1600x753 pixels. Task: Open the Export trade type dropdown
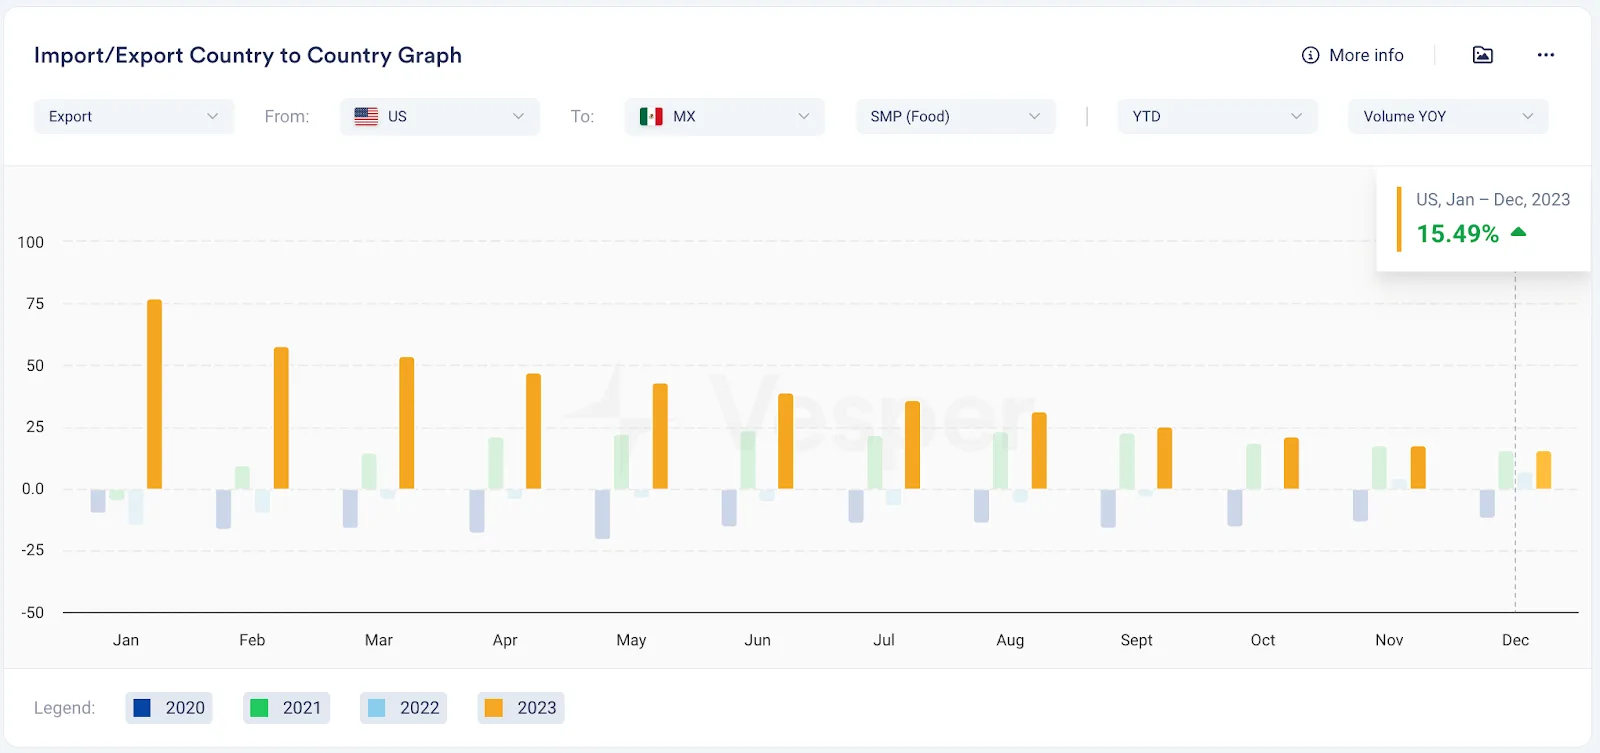134,116
